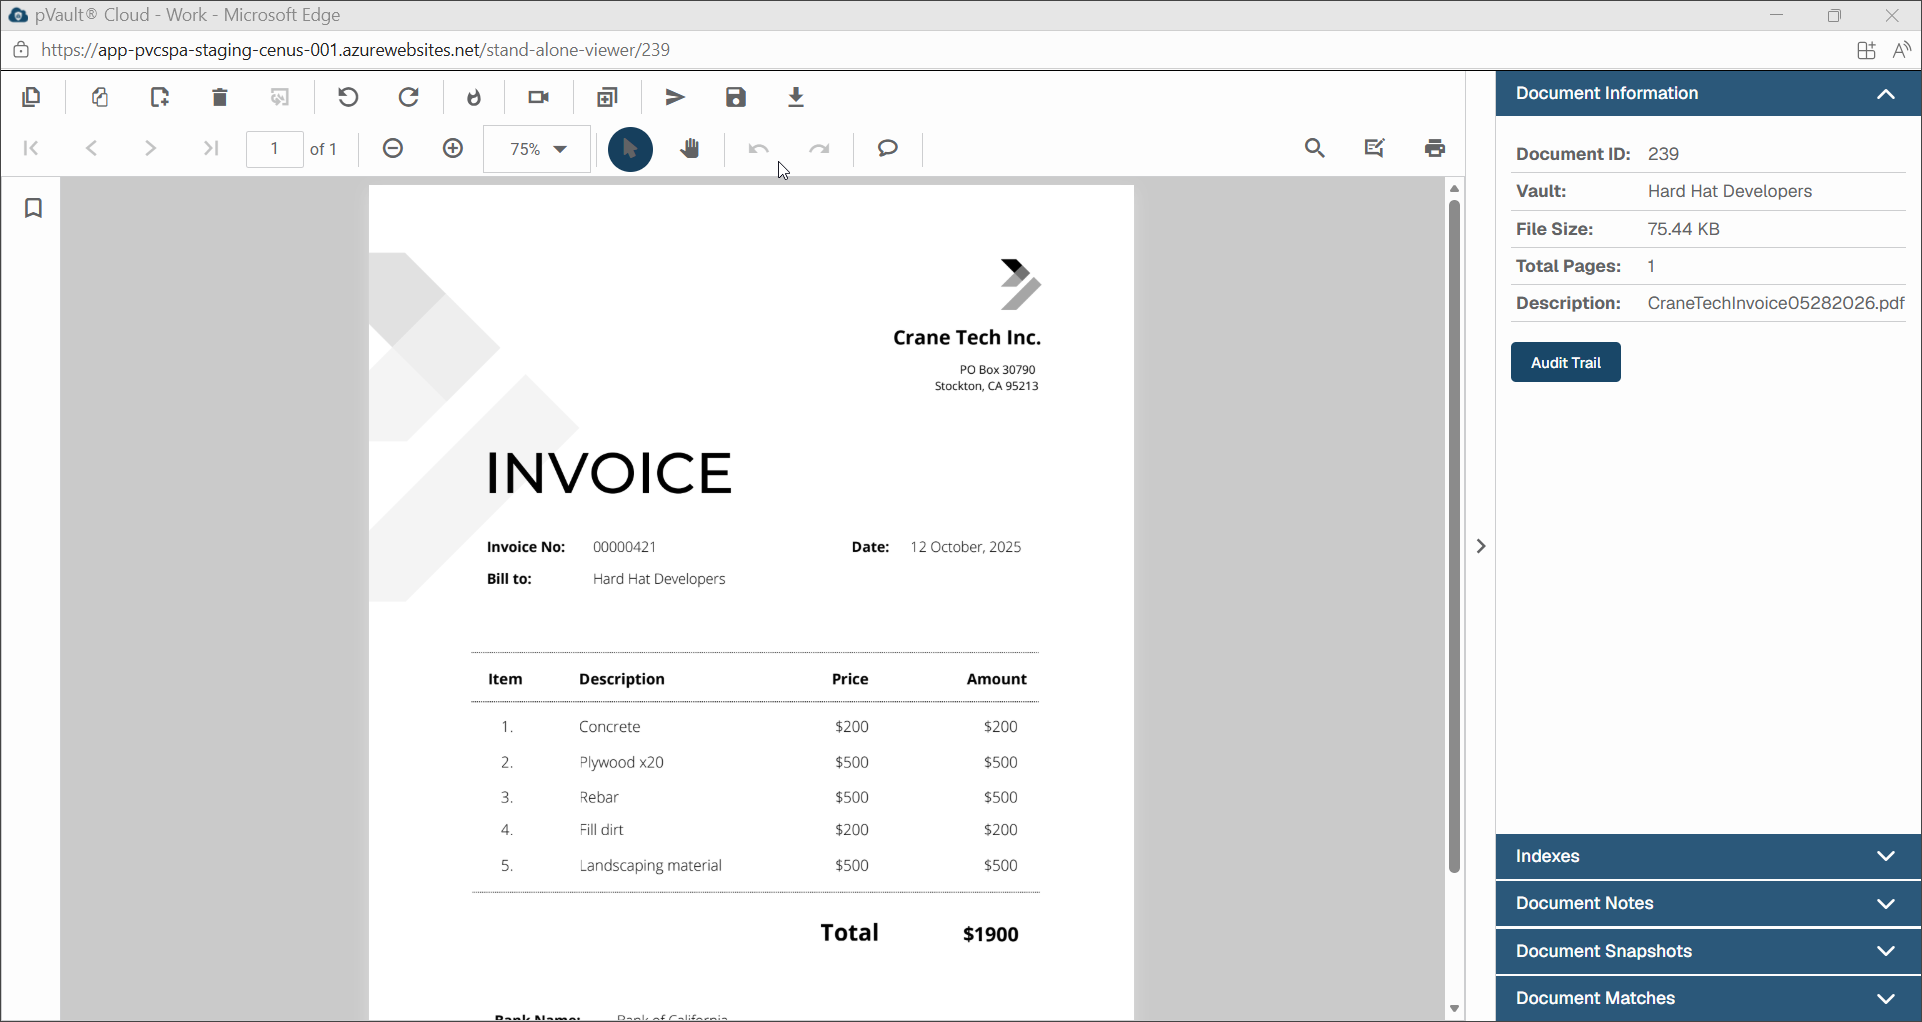Expand the Document Matches section

coord(1708,998)
